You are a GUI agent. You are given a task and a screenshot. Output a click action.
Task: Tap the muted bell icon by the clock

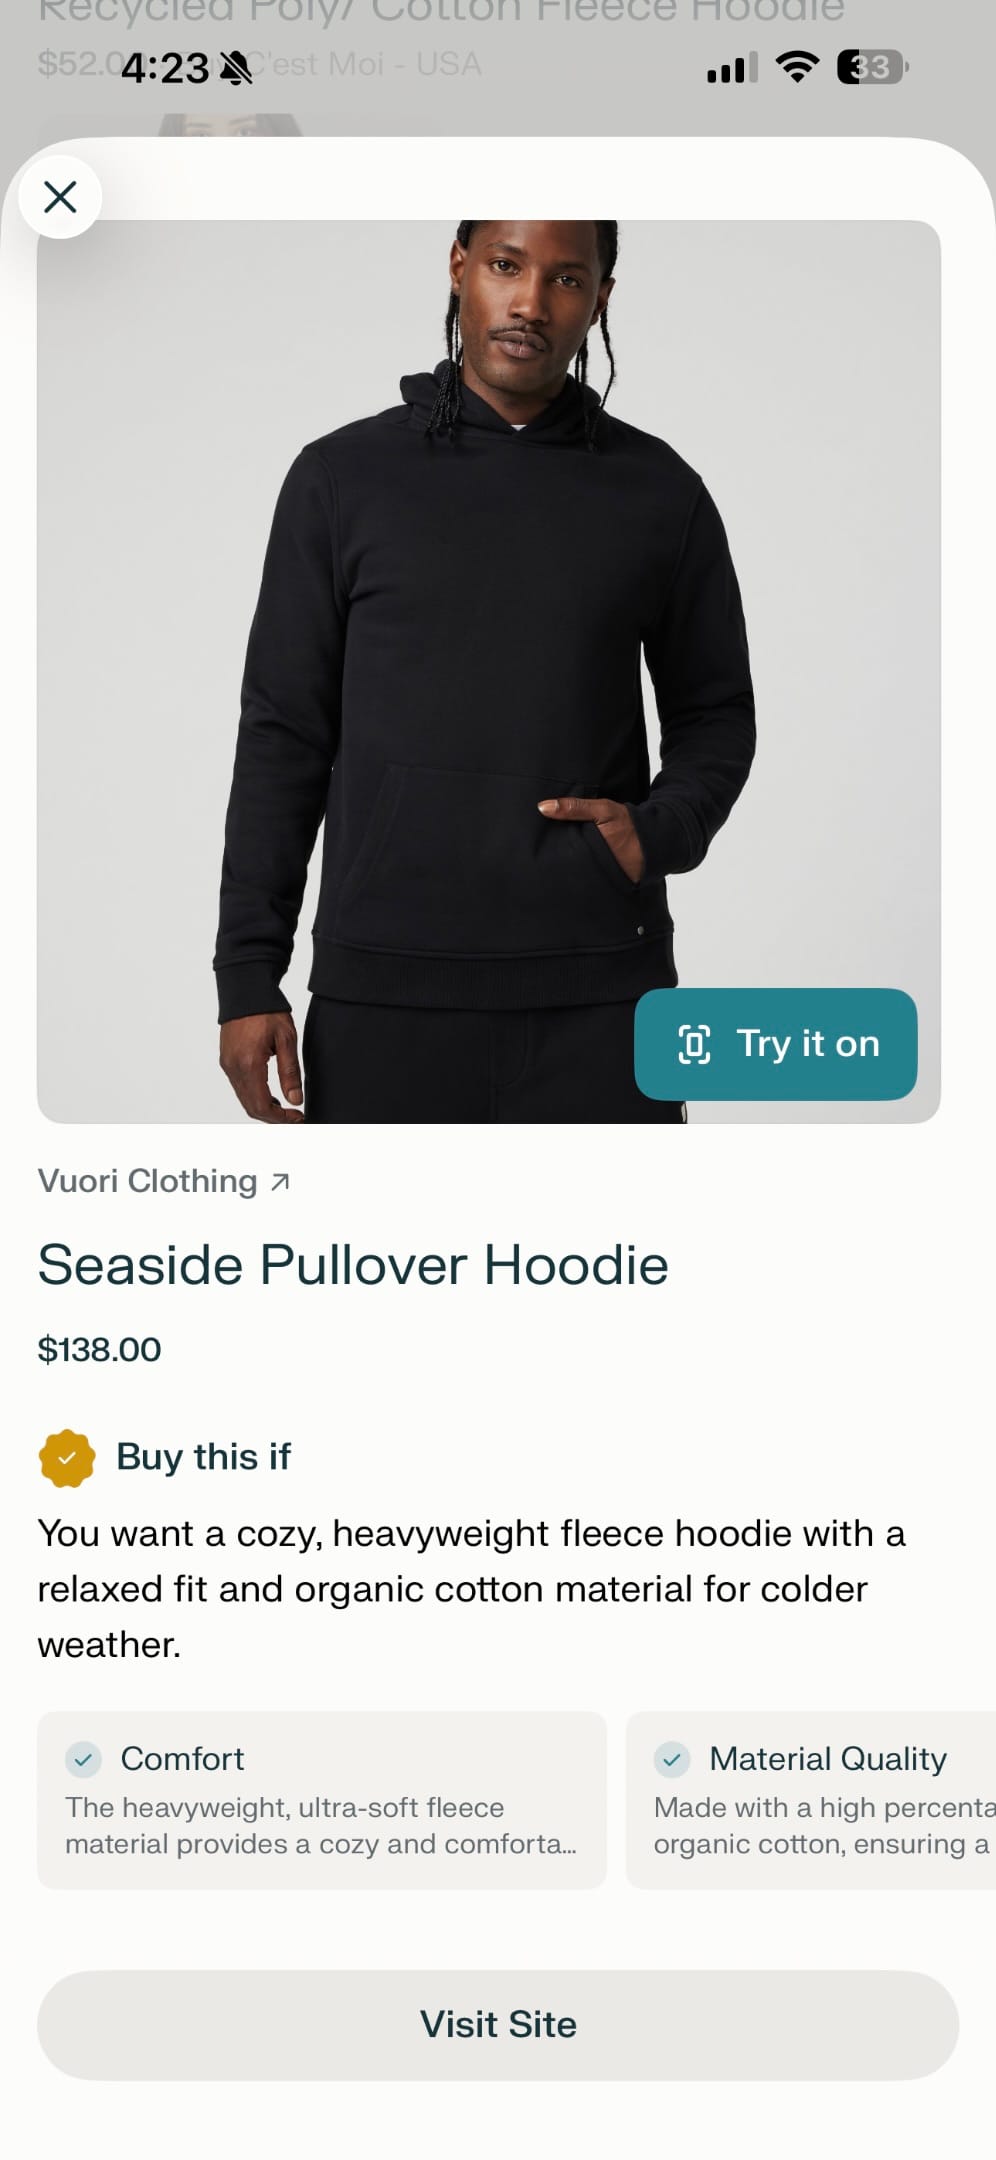pyautogui.click(x=236, y=68)
